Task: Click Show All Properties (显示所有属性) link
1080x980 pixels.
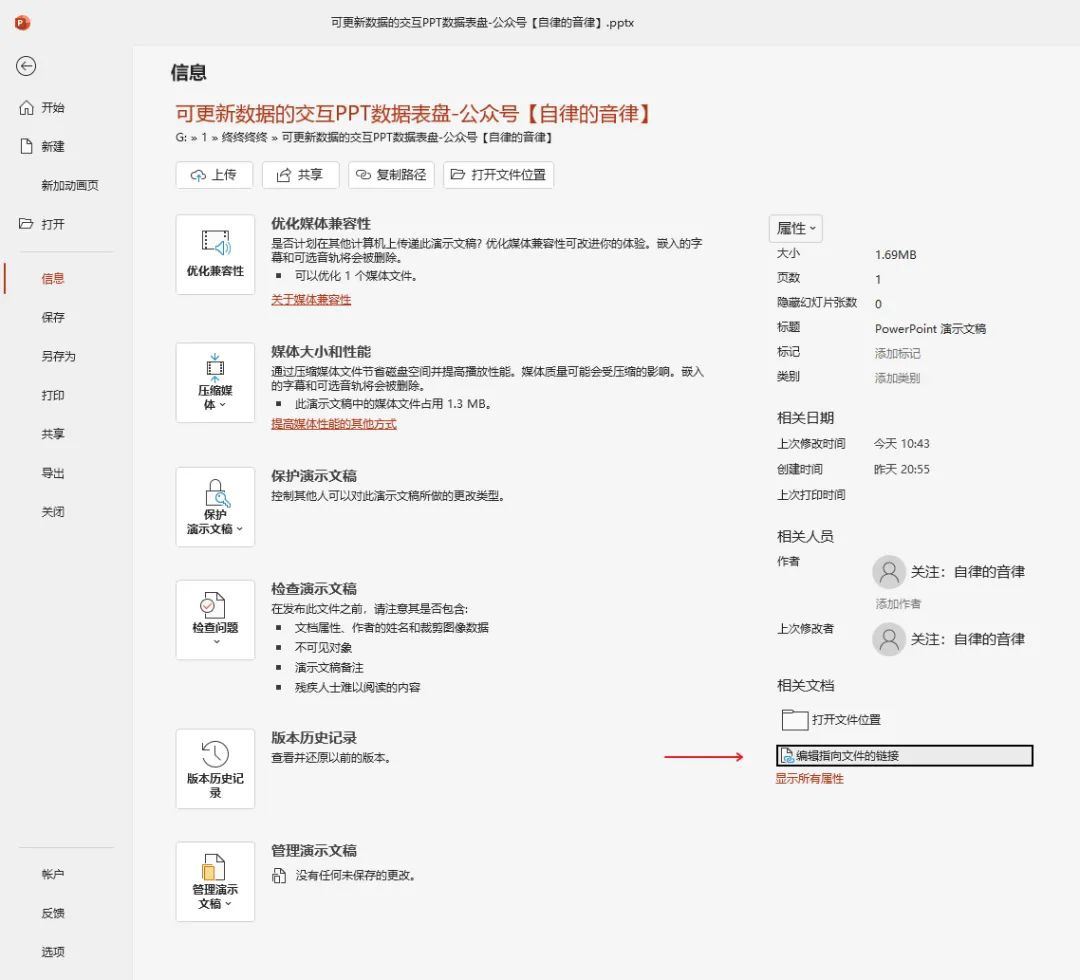Action: pyautogui.click(x=809, y=779)
